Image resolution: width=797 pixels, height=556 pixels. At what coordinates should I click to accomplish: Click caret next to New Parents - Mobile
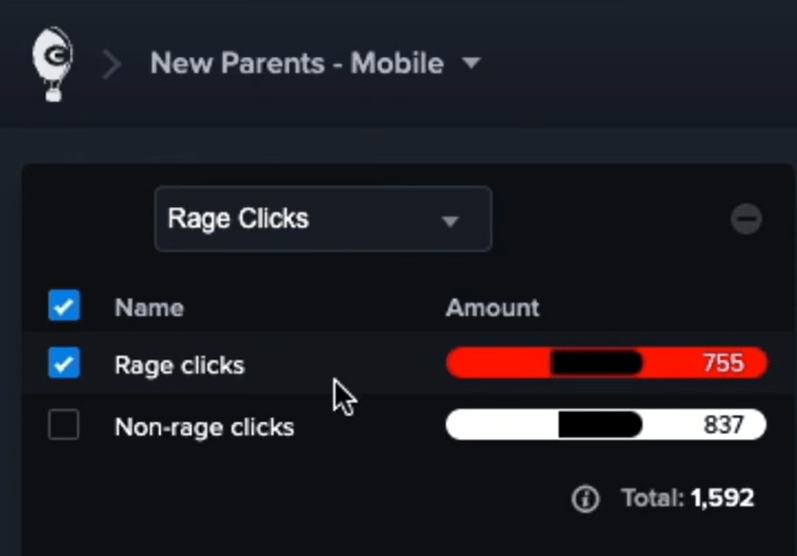471,64
